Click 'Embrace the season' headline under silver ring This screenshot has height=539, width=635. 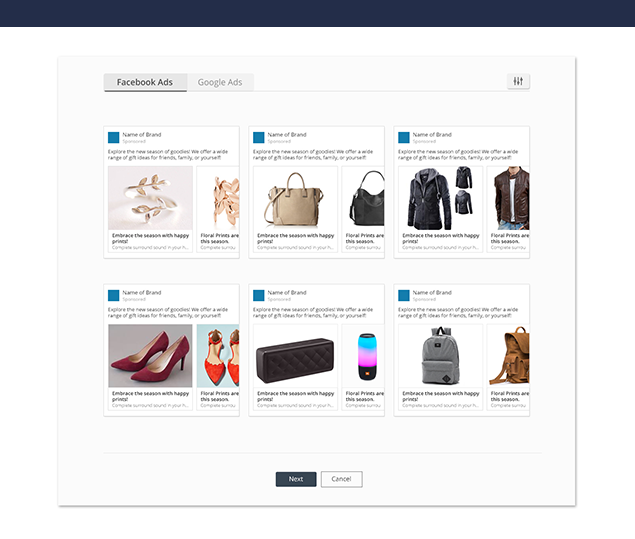tap(150, 238)
